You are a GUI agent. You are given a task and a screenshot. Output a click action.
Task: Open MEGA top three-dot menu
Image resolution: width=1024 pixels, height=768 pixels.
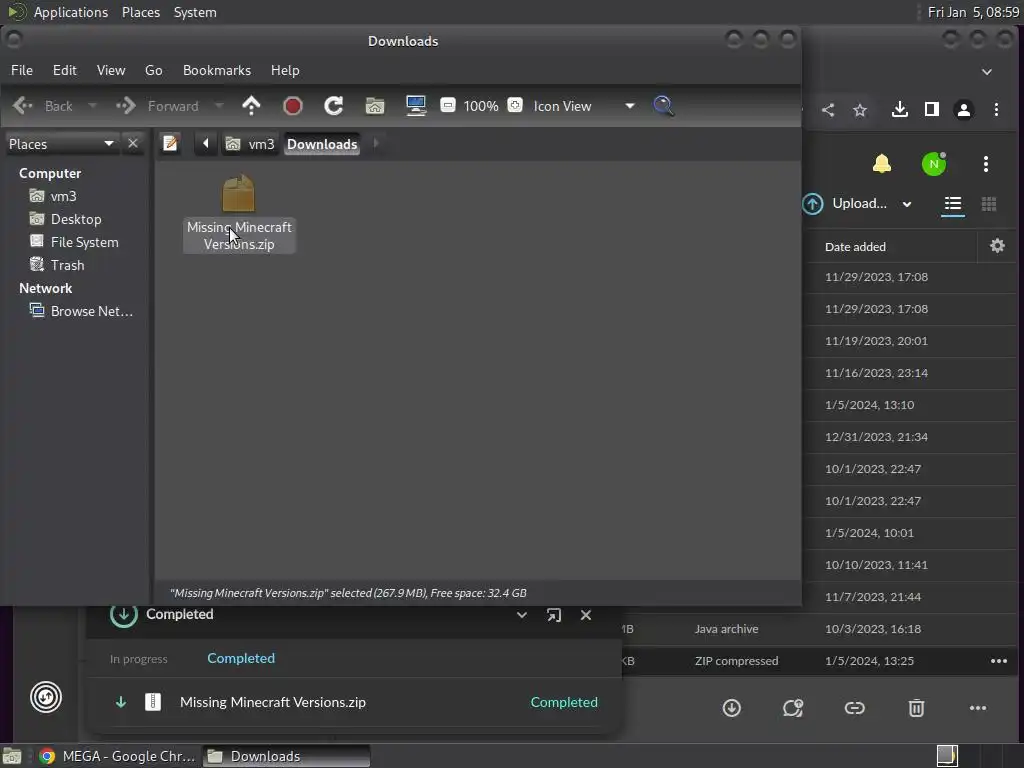tap(985, 163)
